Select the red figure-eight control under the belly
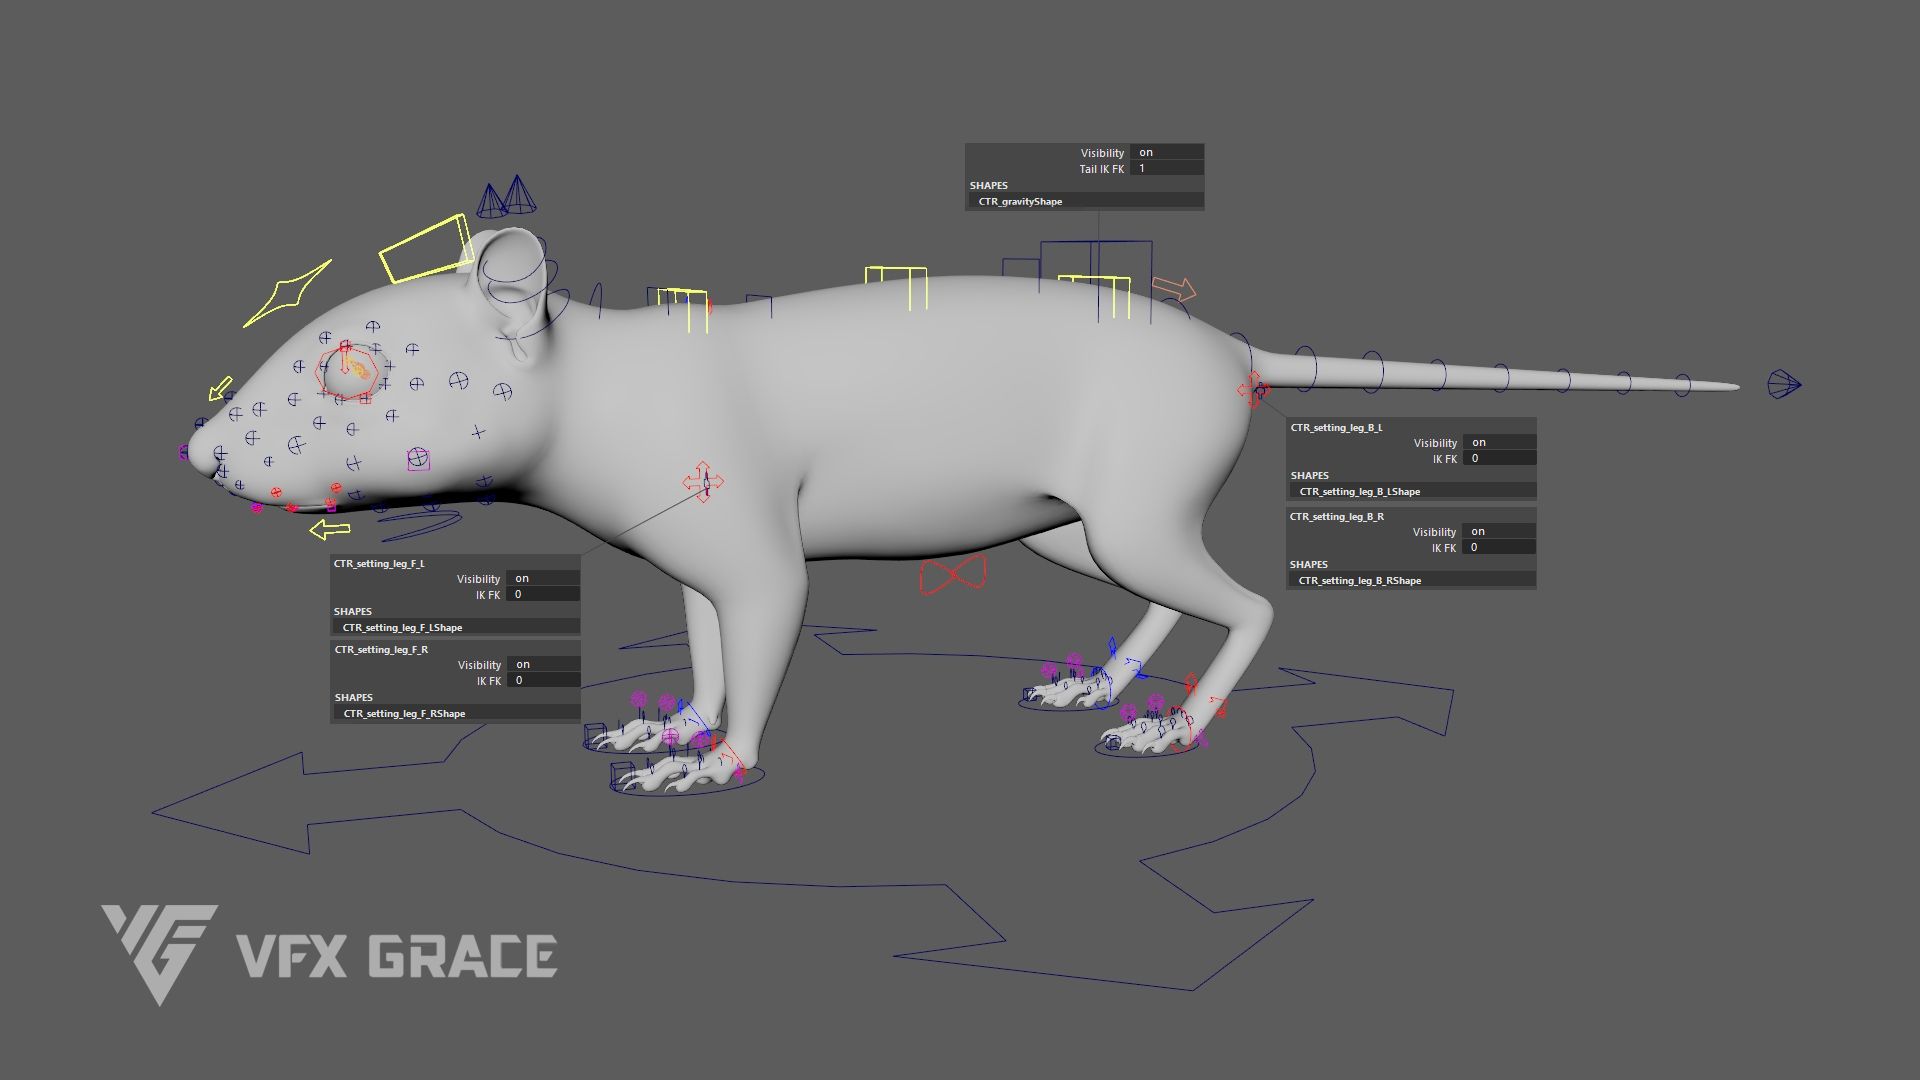 [953, 575]
